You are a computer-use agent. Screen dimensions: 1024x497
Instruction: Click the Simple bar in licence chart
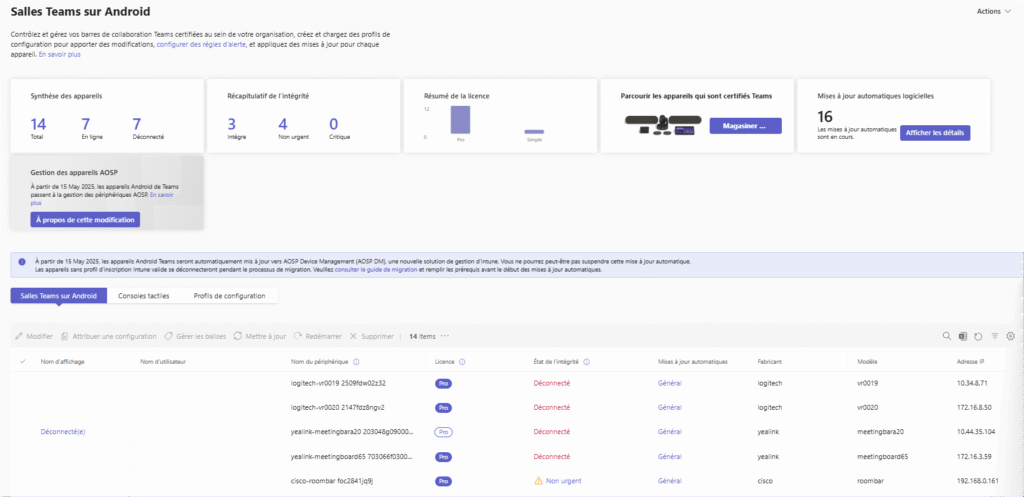pyautogui.click(x=534, y=132)
